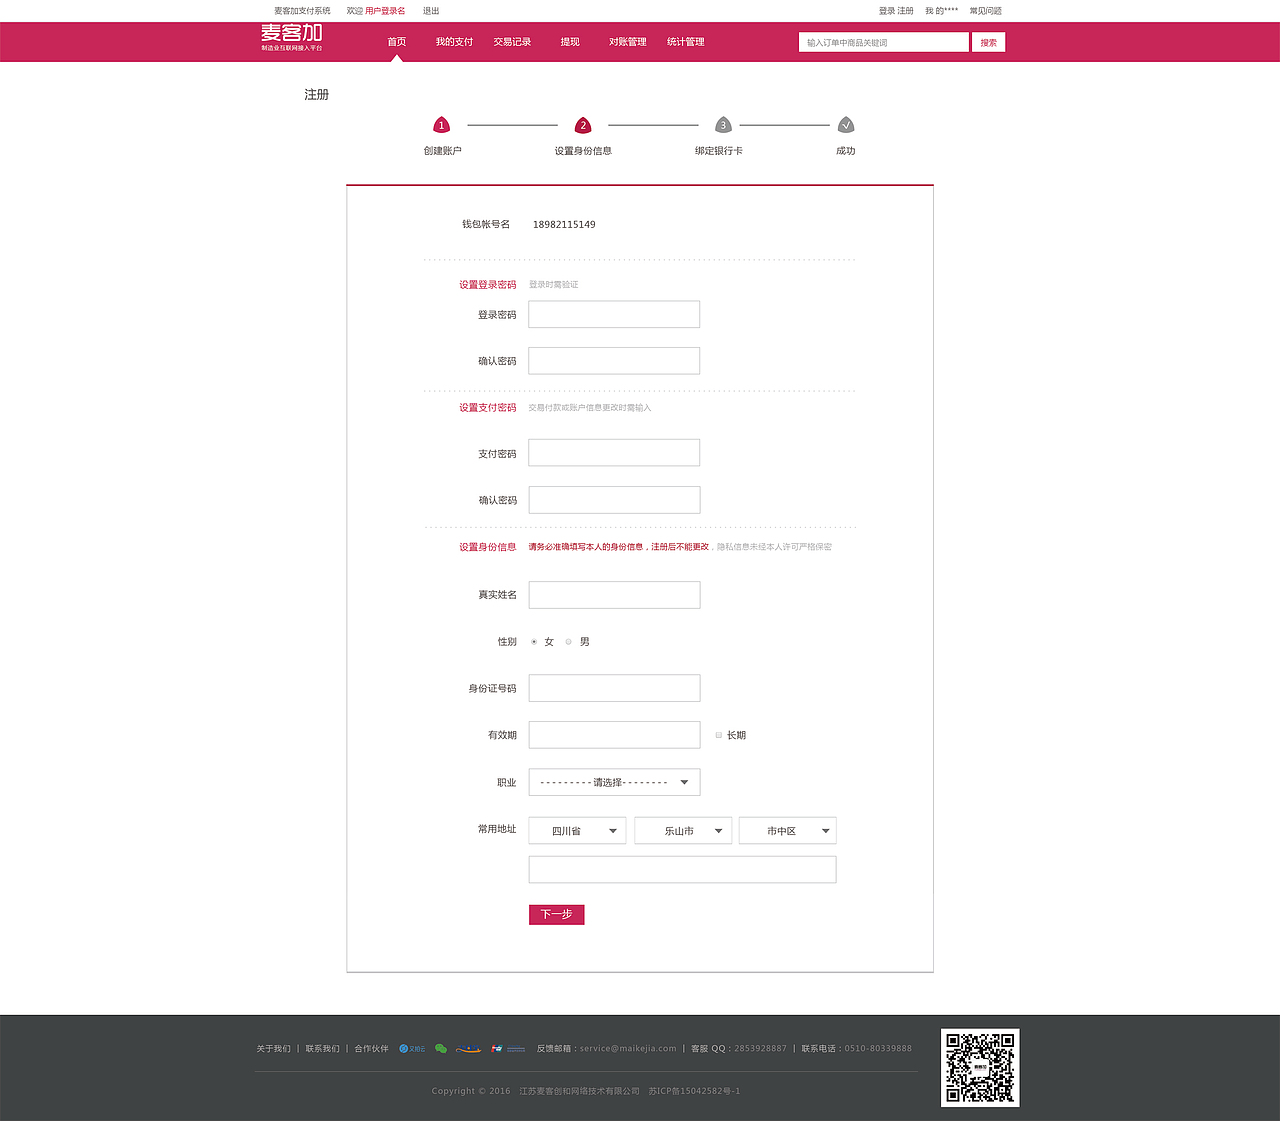
Task: Click step 3 绑定银行卡 badge icon
Action: 723,125
